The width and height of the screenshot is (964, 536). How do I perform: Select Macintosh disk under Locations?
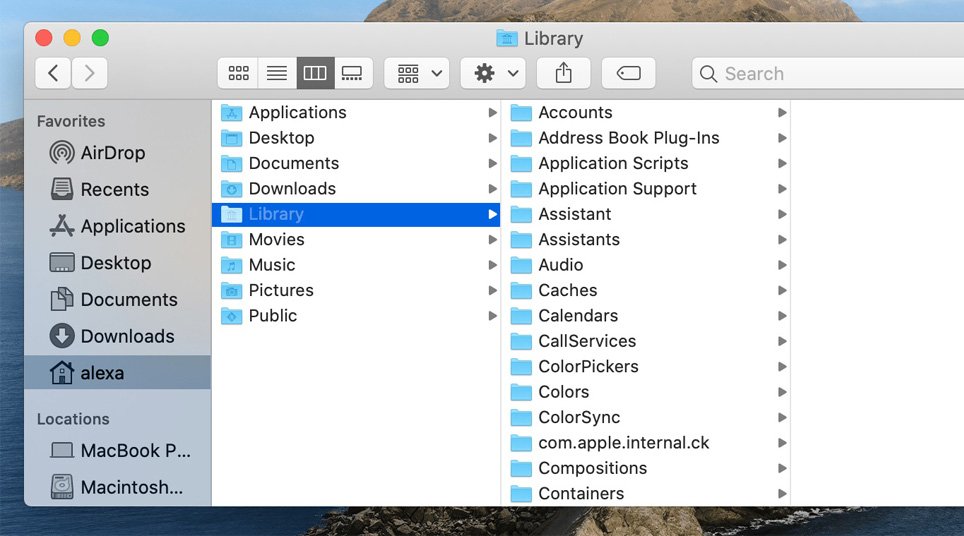click(131, 488)
